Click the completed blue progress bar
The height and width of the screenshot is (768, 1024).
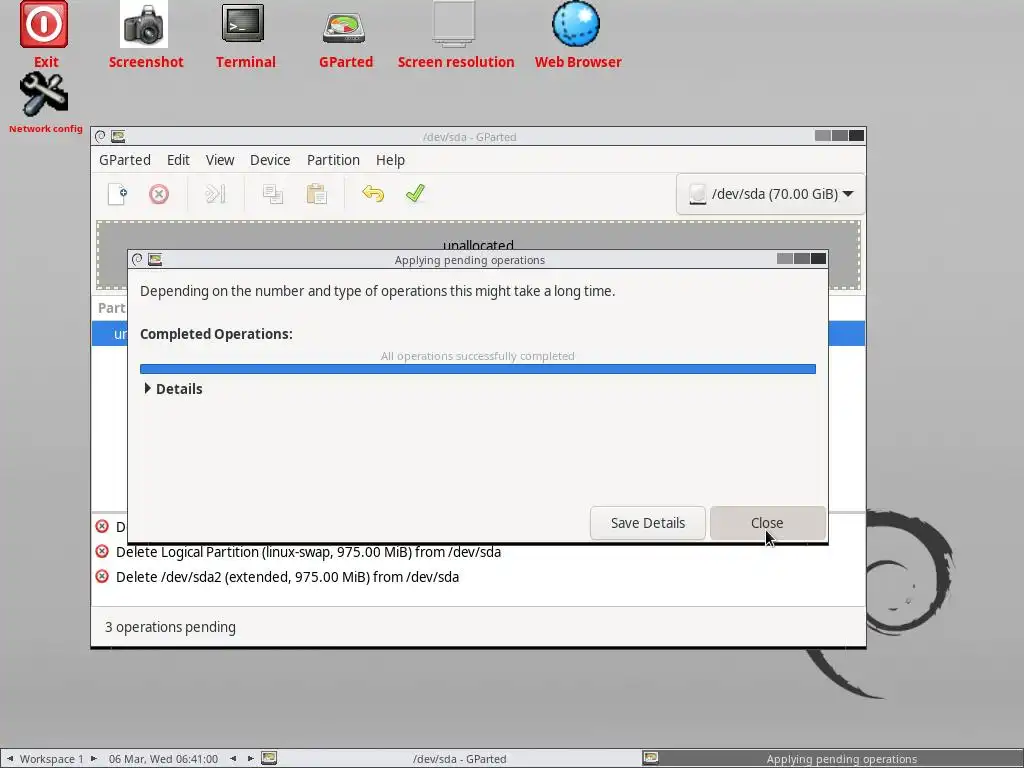478,369
